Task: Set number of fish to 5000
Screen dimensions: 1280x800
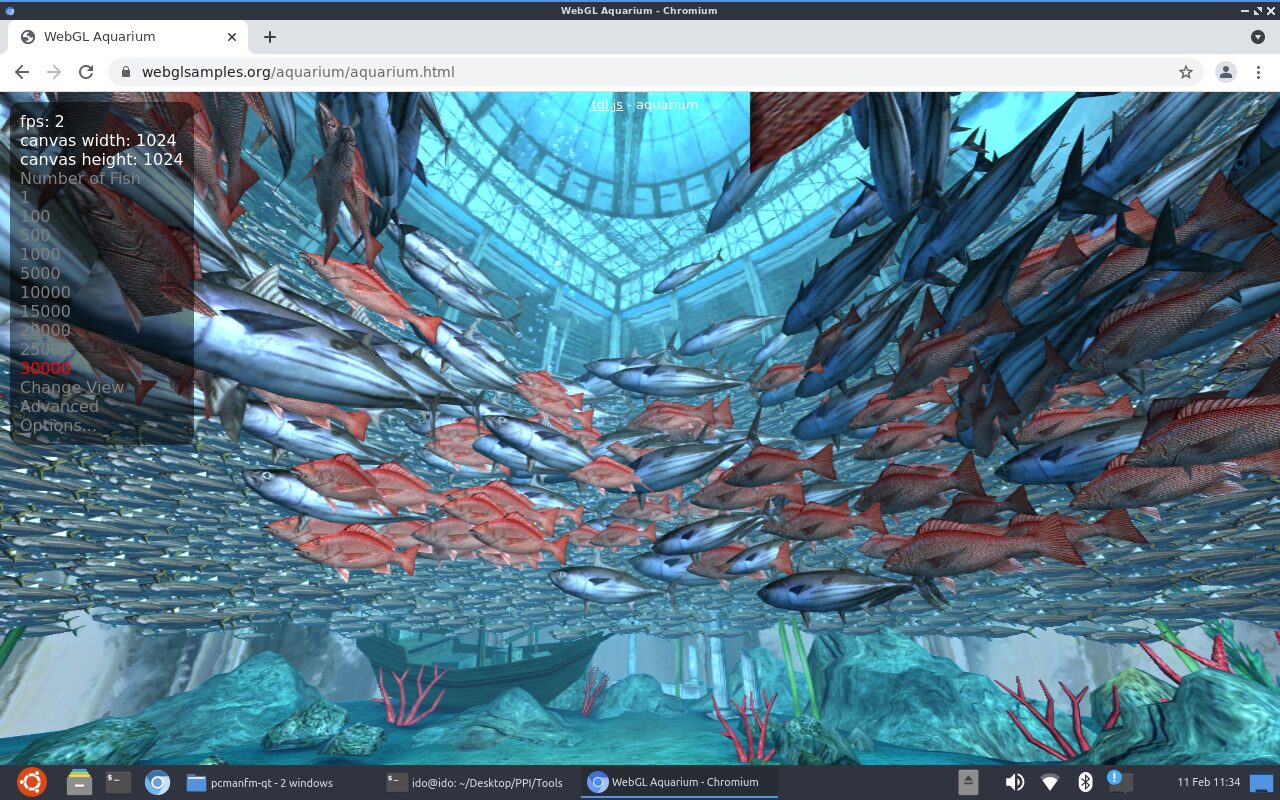Action: coord(40,273)
